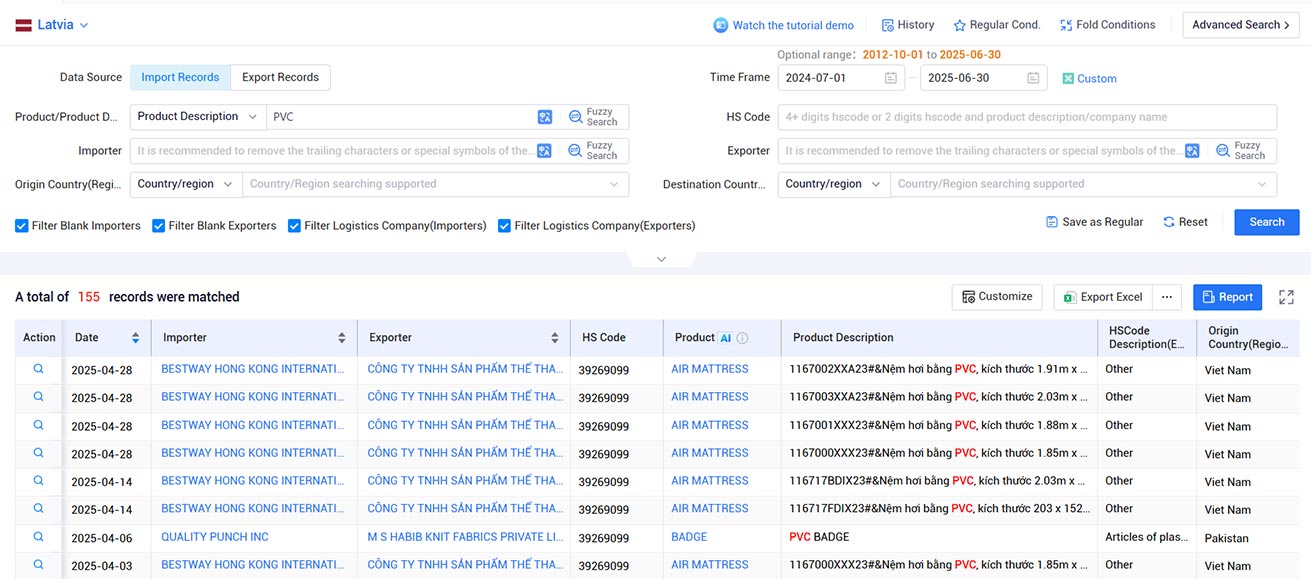
Task: Toggle Filter Logistics Company(Importers) checkbox
Action: click(x=294, y=226)
